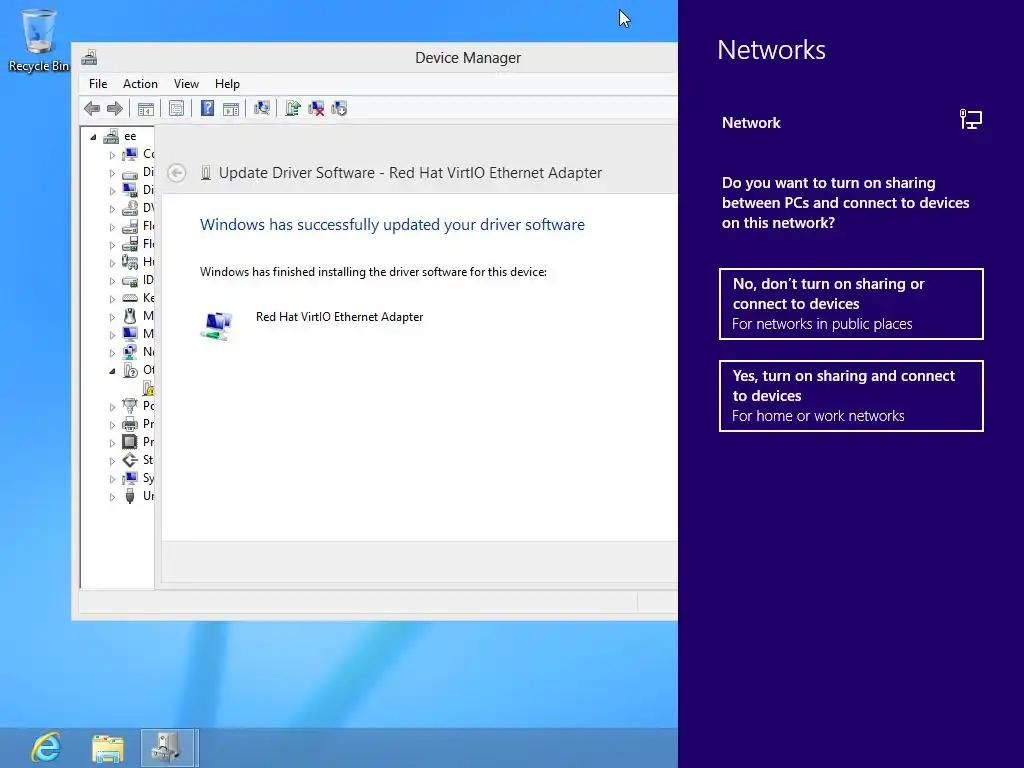Select the Storage controllers icon in tree
Viewport: 1024px width, 768px height.
click(x=130, y=460)
